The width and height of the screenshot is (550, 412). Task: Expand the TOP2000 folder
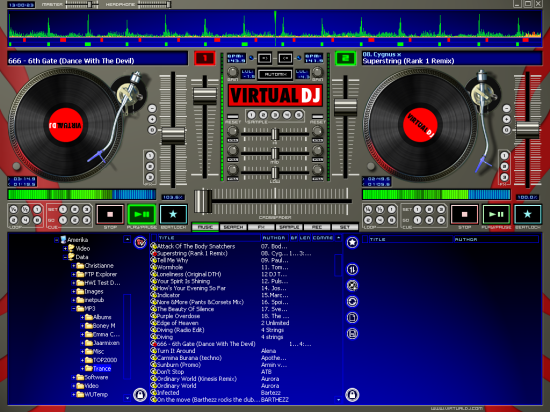pos(82,360)
